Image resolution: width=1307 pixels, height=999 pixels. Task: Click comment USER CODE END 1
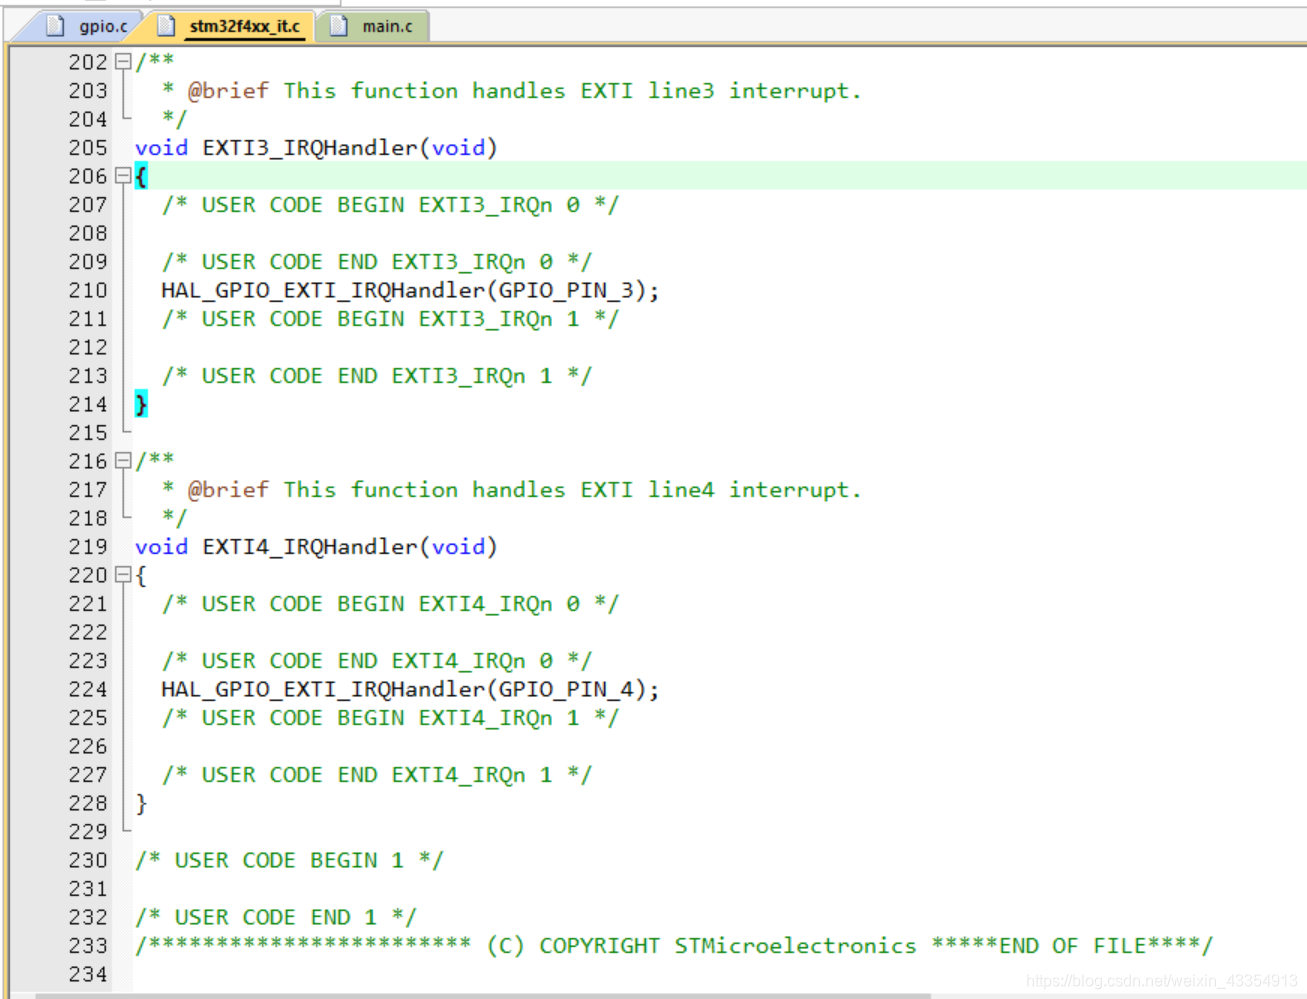tap(276, 918)
